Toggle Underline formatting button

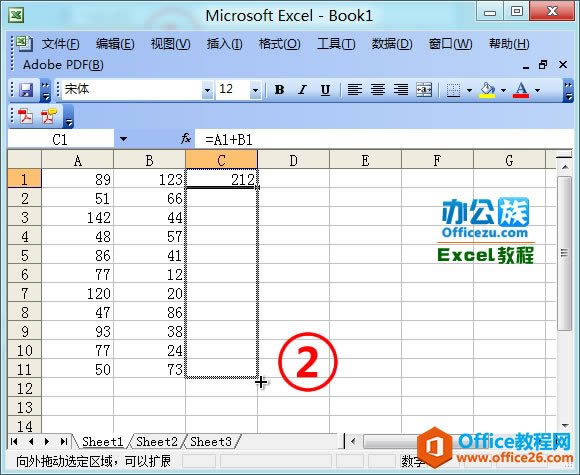[x=326, y=90]
